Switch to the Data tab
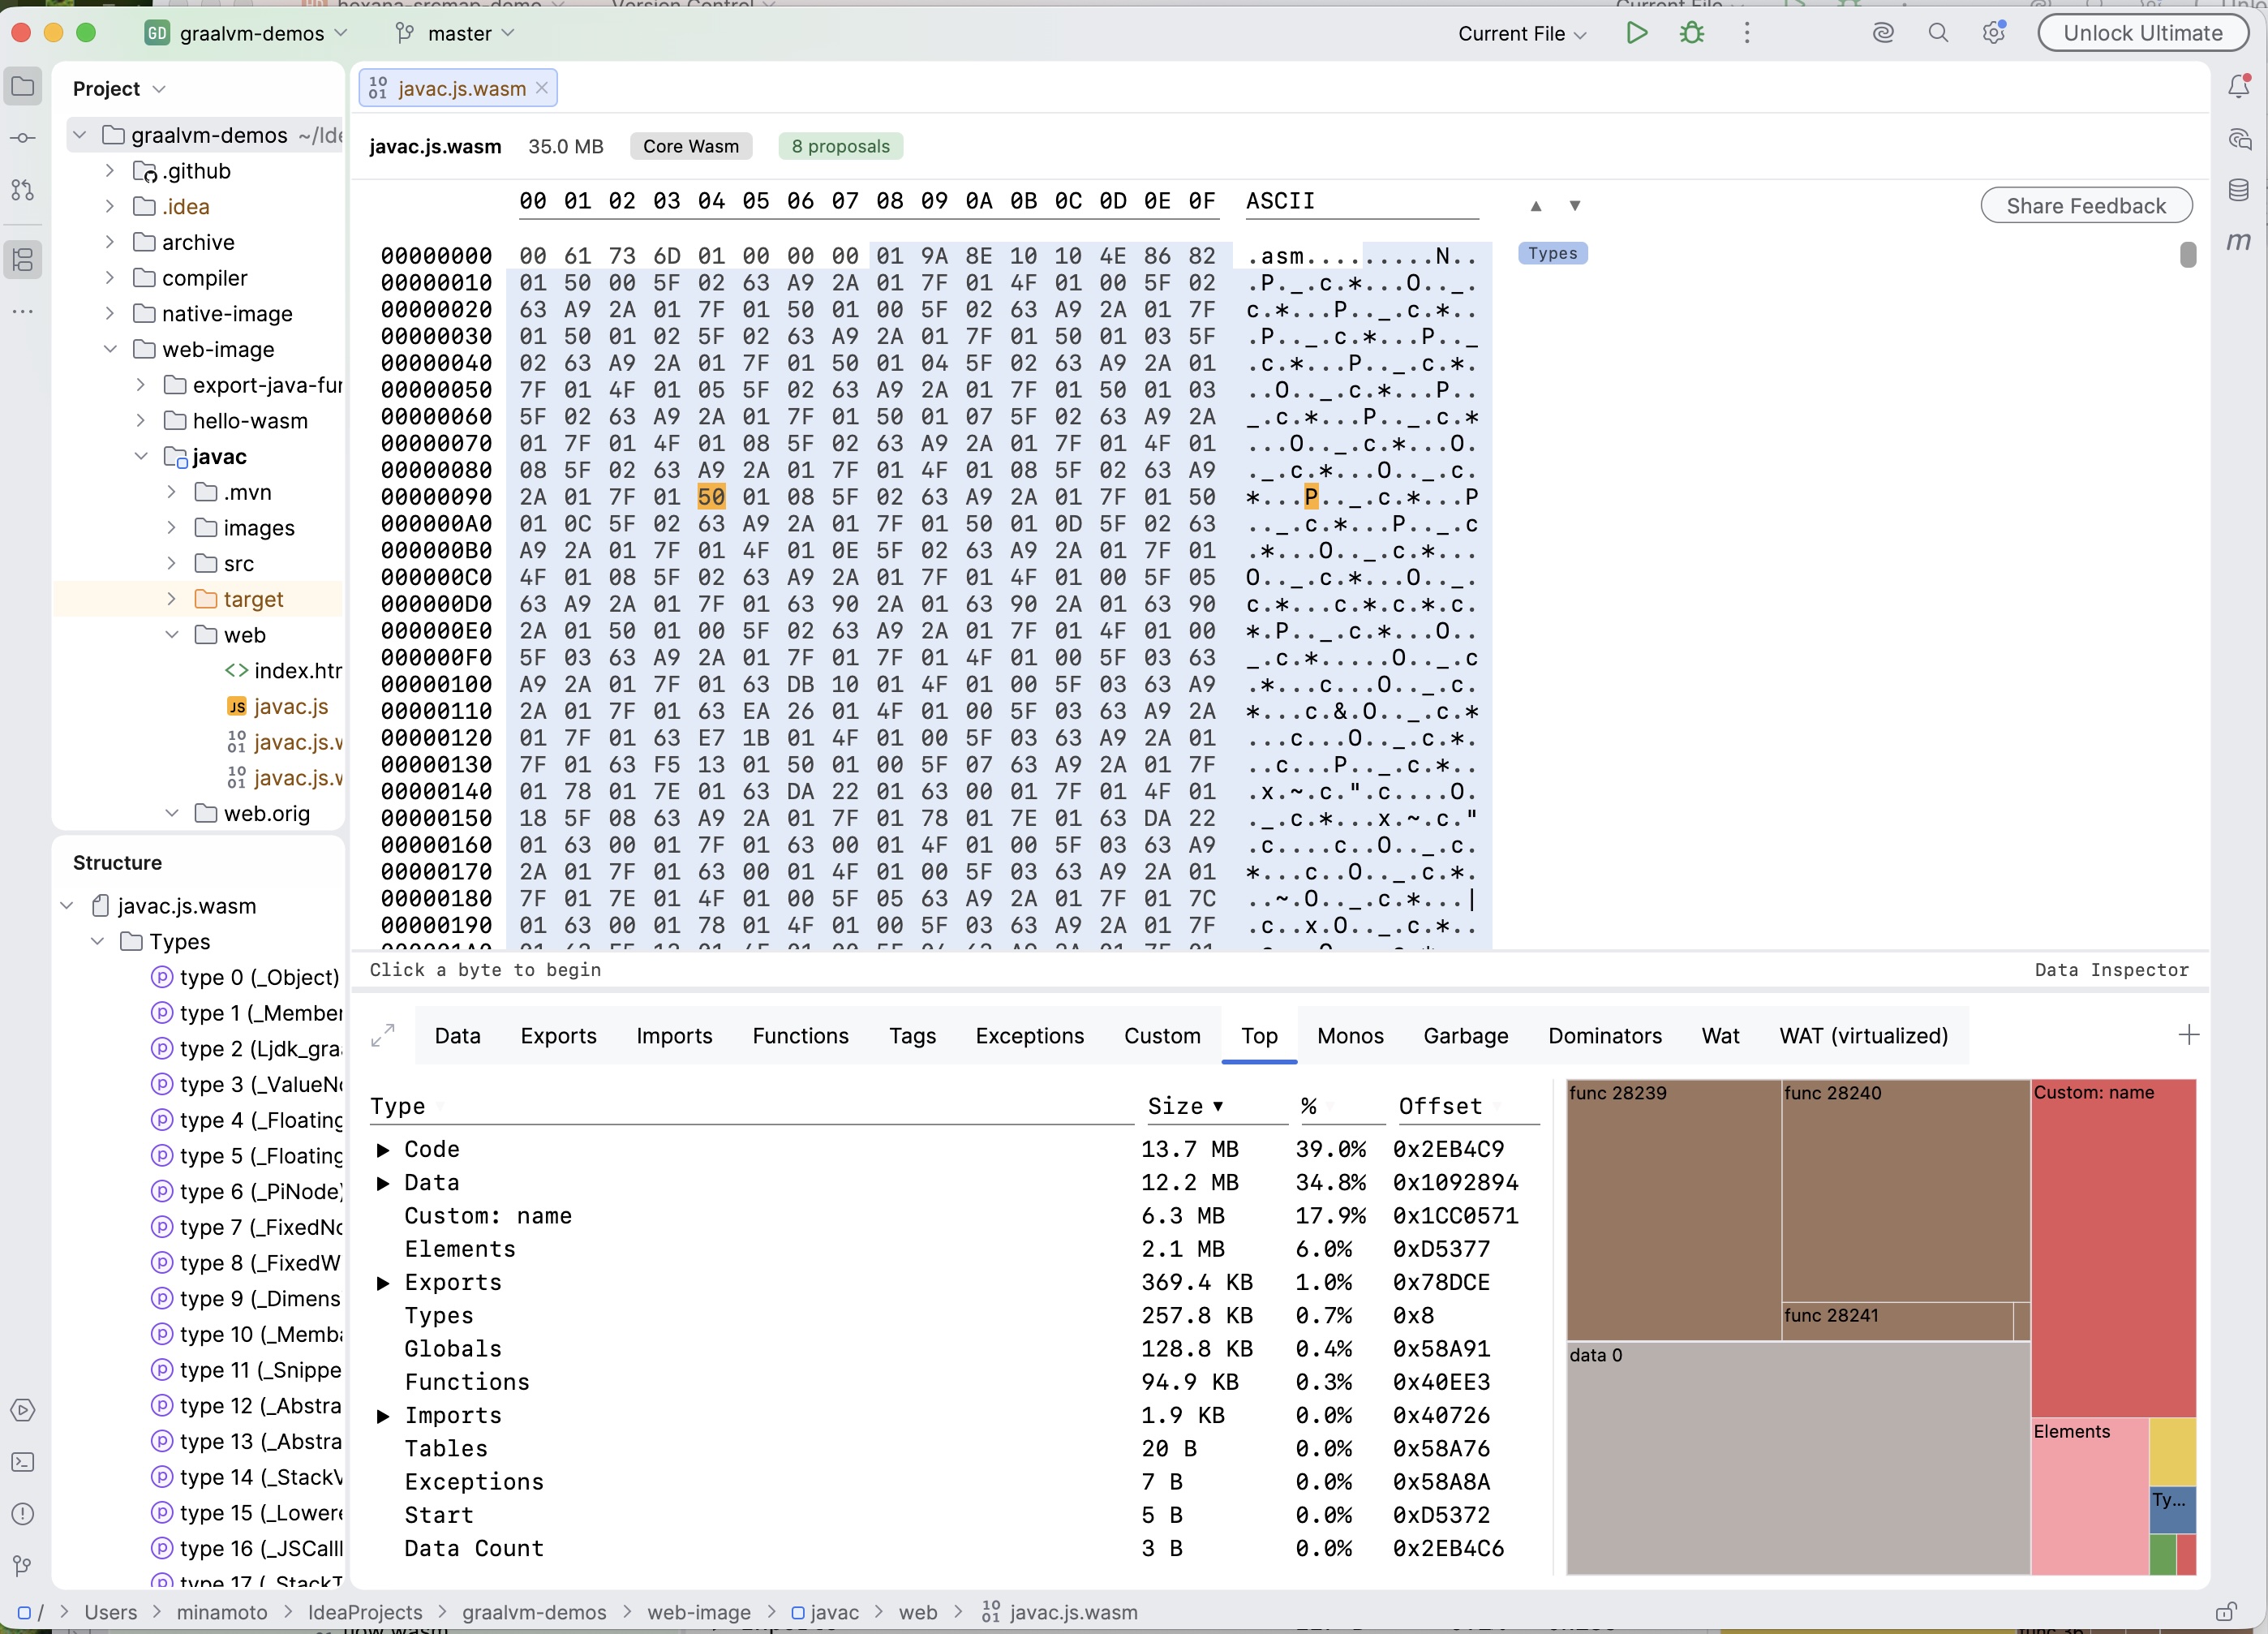The height and width of the screenshot is (1634, 2268). tap(457, 1035)
